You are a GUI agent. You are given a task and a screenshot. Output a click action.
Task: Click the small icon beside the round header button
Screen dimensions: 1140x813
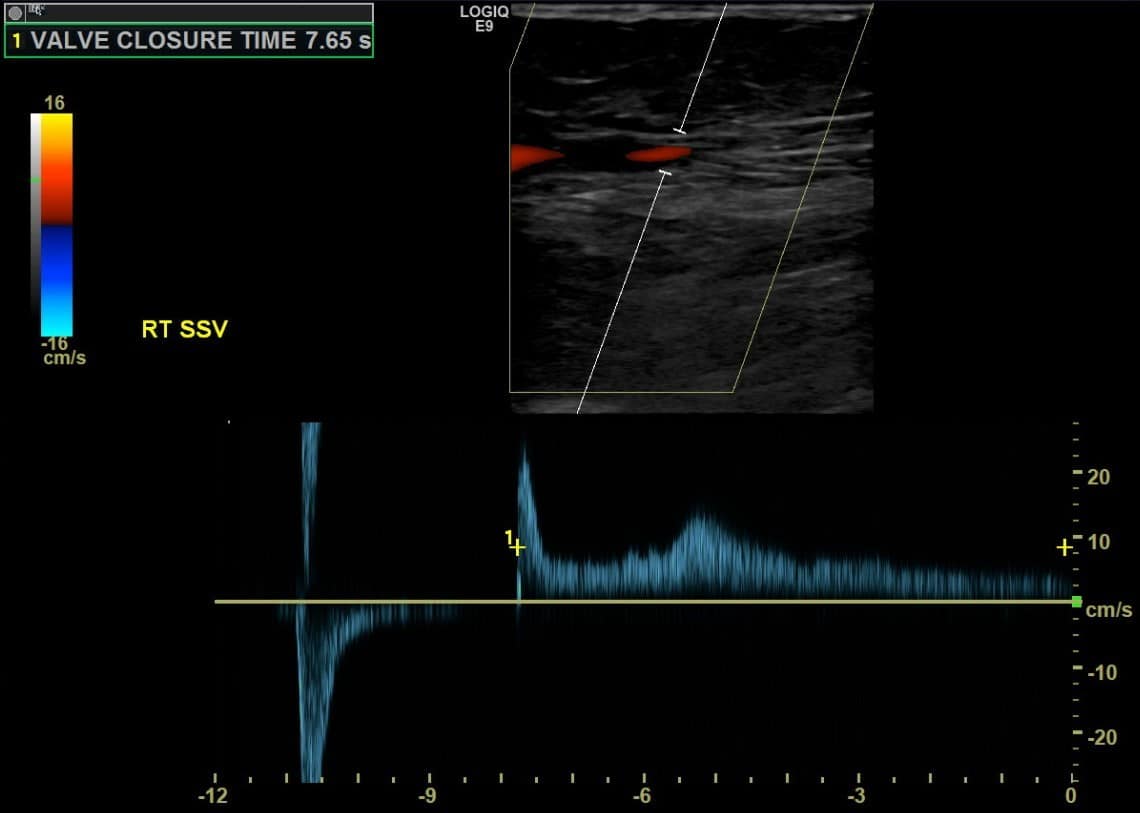tap(36, 12)
